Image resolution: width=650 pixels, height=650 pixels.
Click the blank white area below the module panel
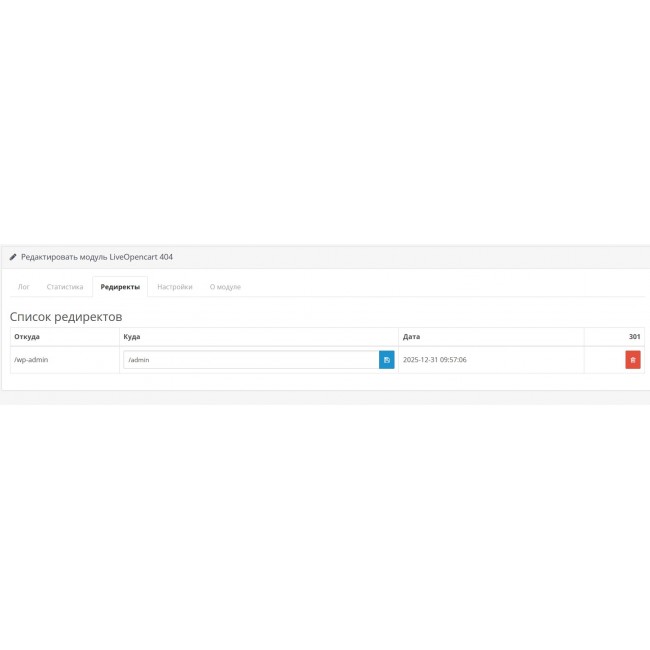(x=325, y=520)
